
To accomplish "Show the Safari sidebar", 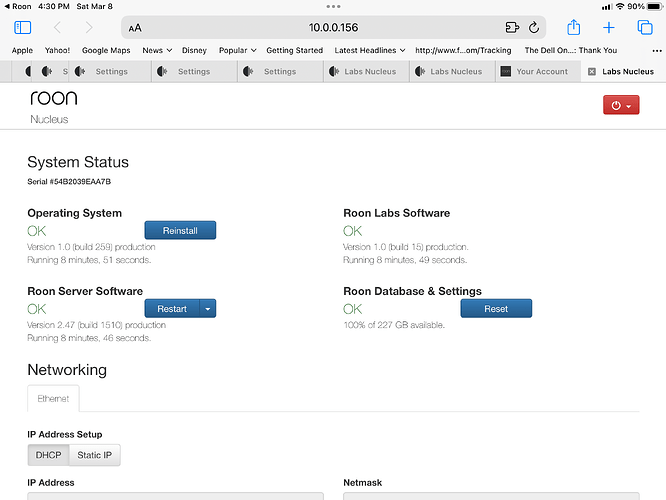I will (23, 28).
